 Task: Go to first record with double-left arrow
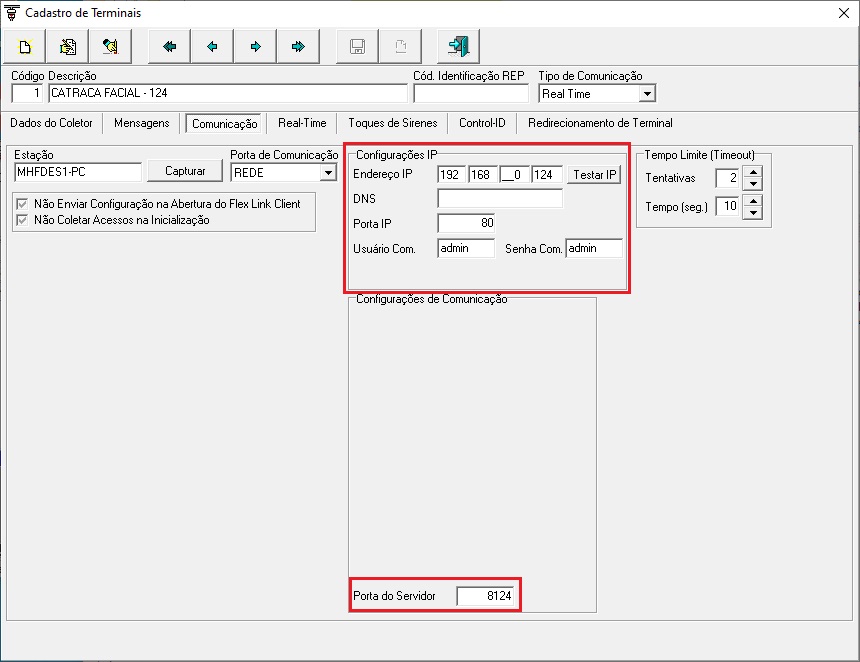[170, 47]
